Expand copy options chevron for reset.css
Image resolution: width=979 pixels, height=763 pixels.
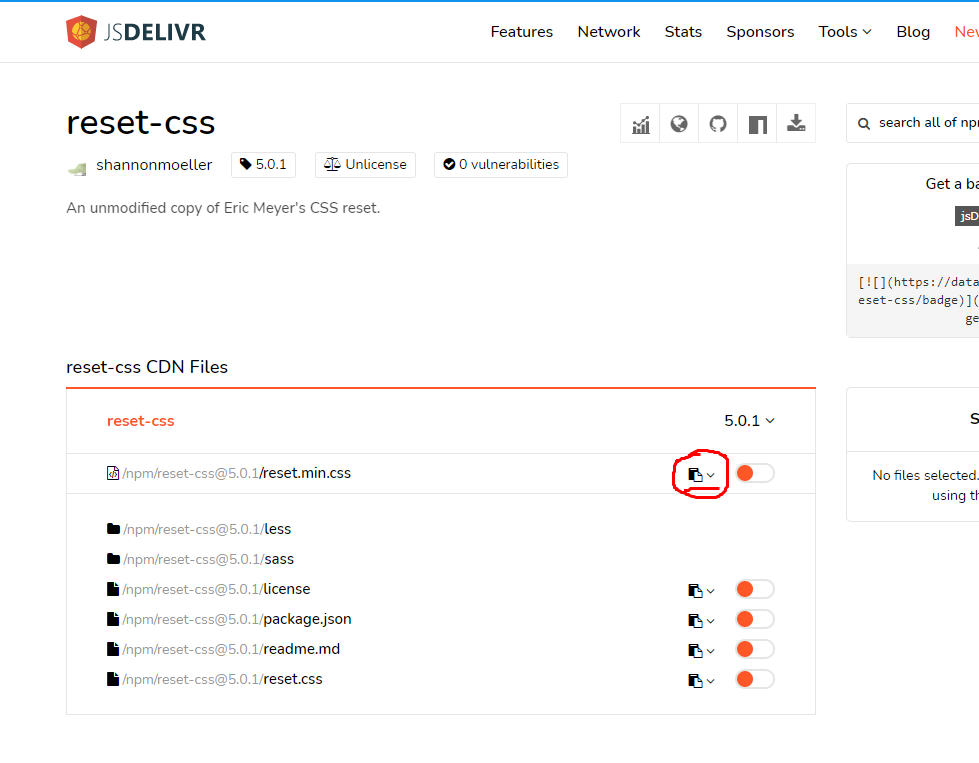[711, 681]
